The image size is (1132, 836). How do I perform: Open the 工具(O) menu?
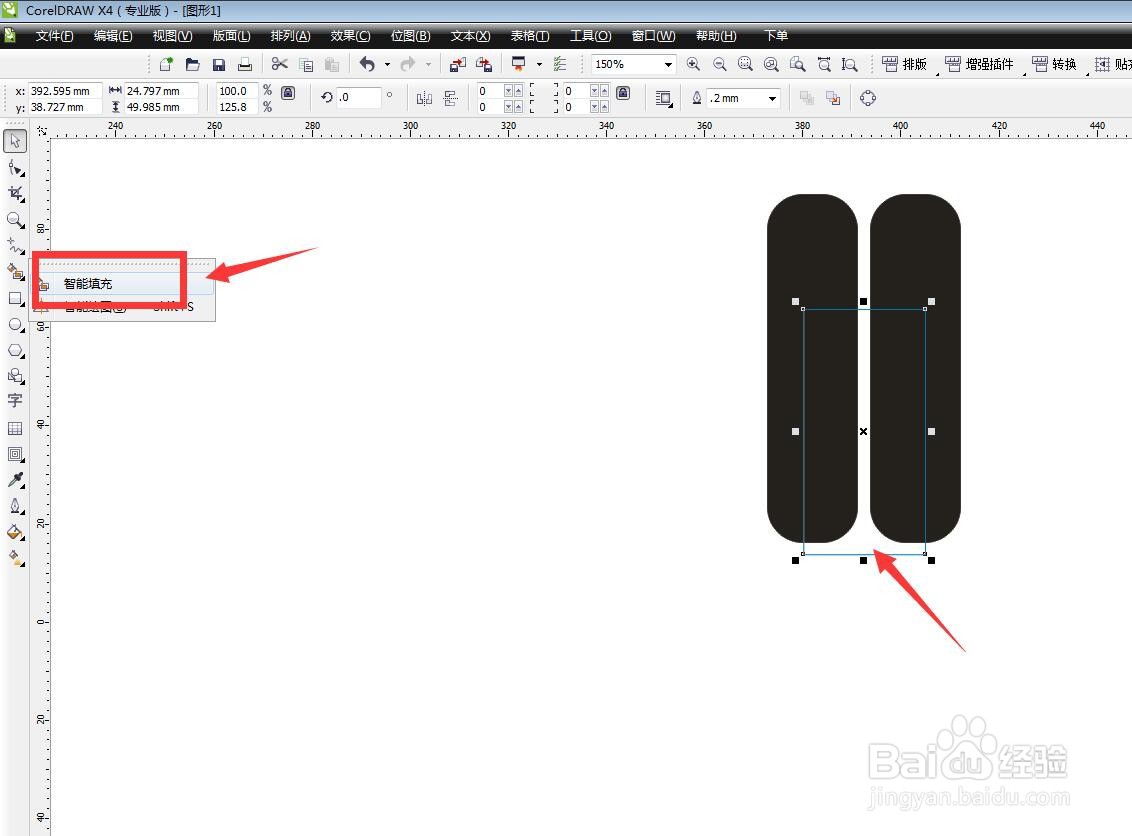pyautogui.click(x=591, y=36)
